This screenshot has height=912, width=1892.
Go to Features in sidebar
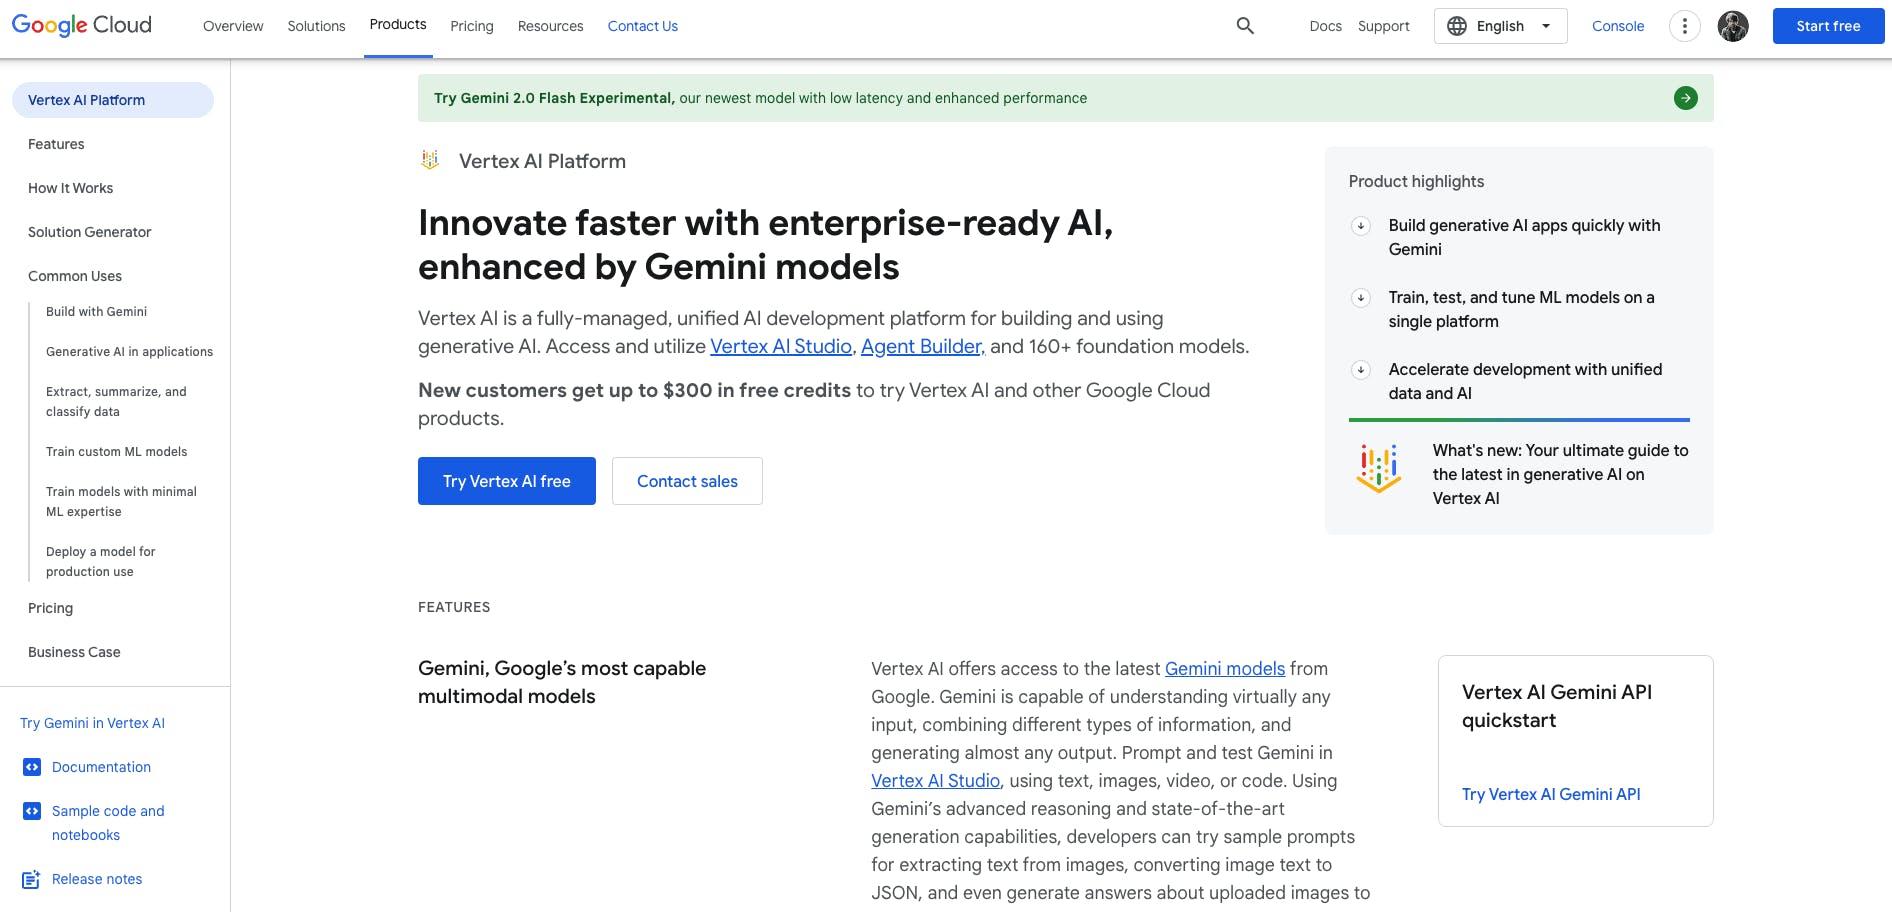click(56, 144)
